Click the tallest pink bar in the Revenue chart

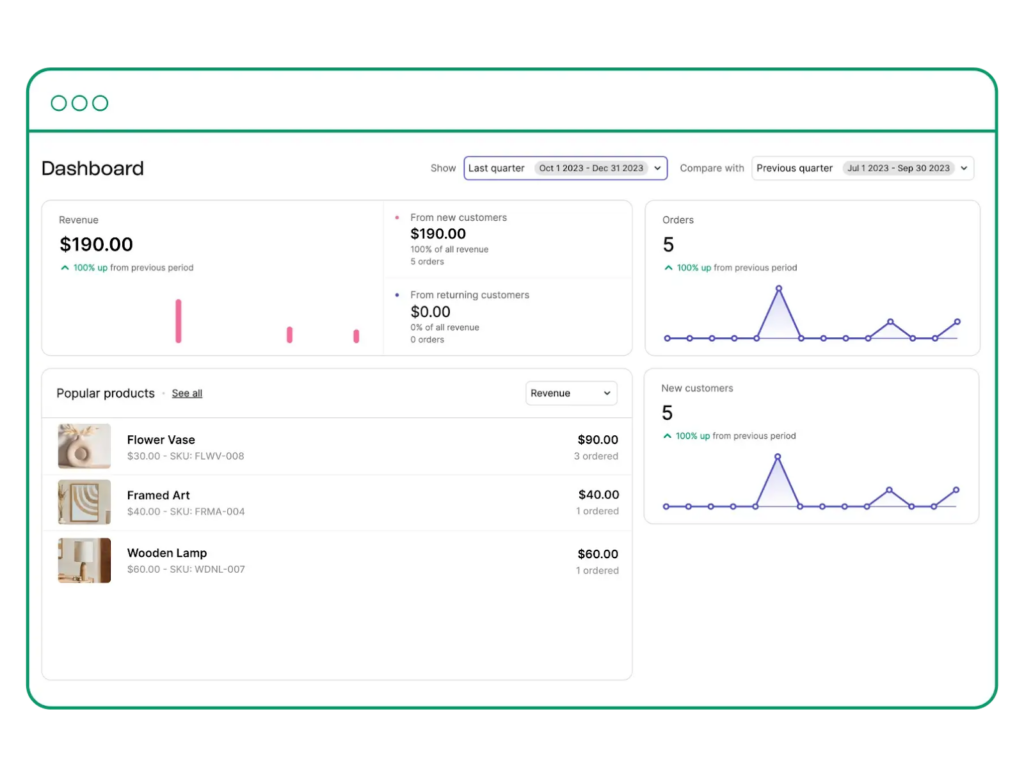click(178, 320)
